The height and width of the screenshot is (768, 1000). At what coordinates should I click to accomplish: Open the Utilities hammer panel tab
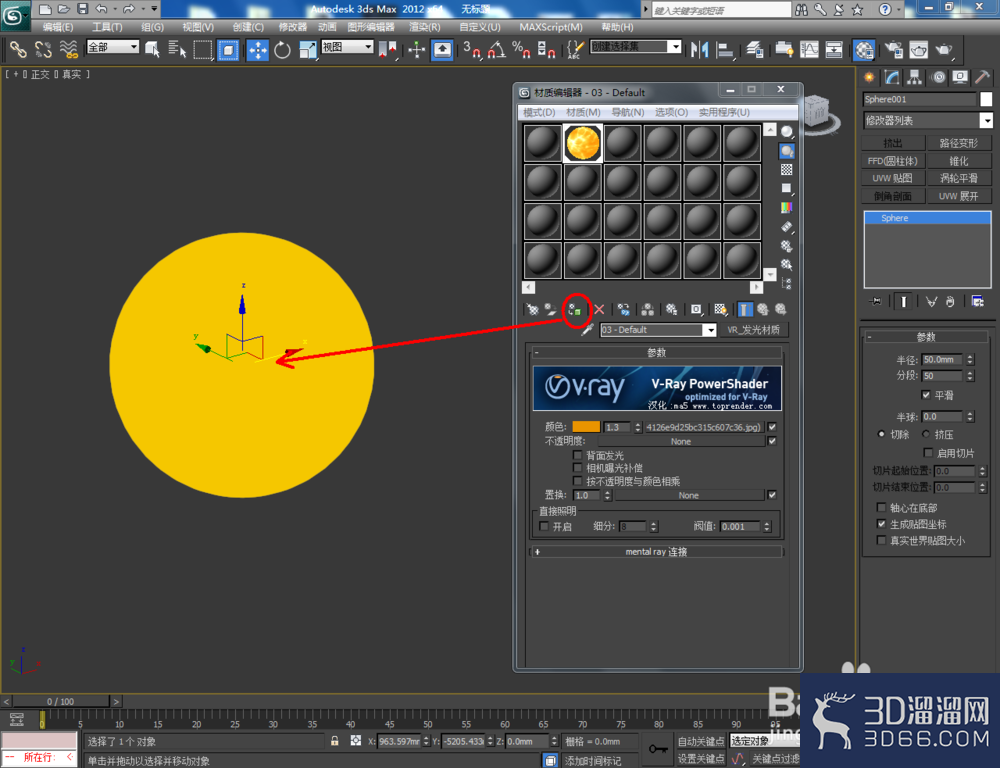pyautogui.click(x=982, y=78)
